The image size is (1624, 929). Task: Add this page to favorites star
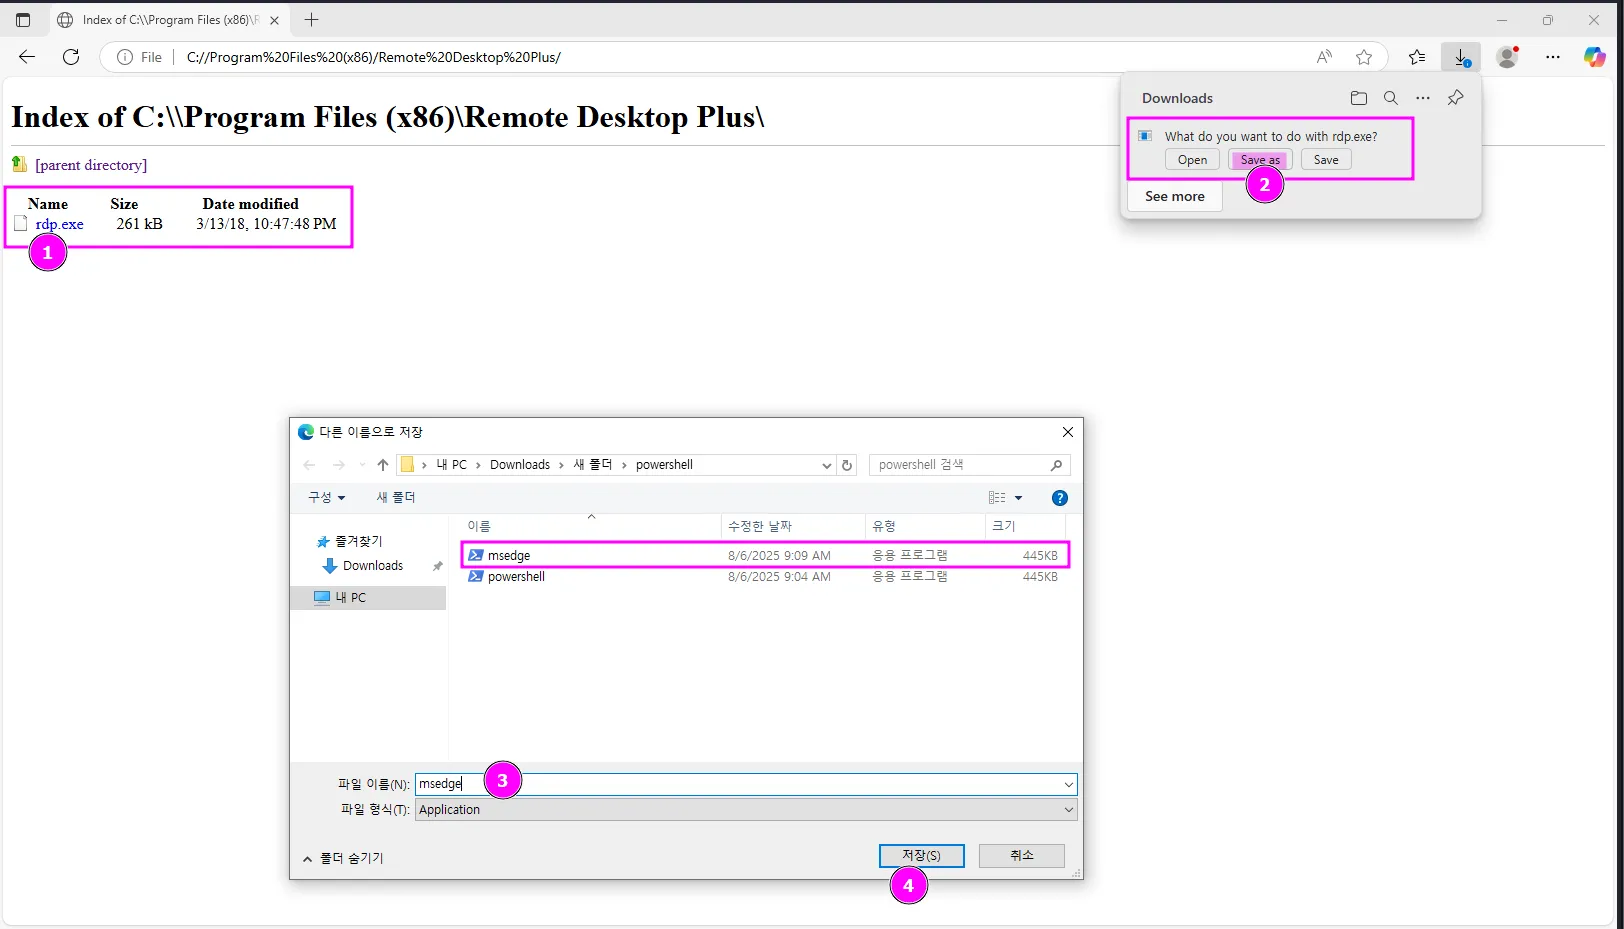coord(1364,57)
